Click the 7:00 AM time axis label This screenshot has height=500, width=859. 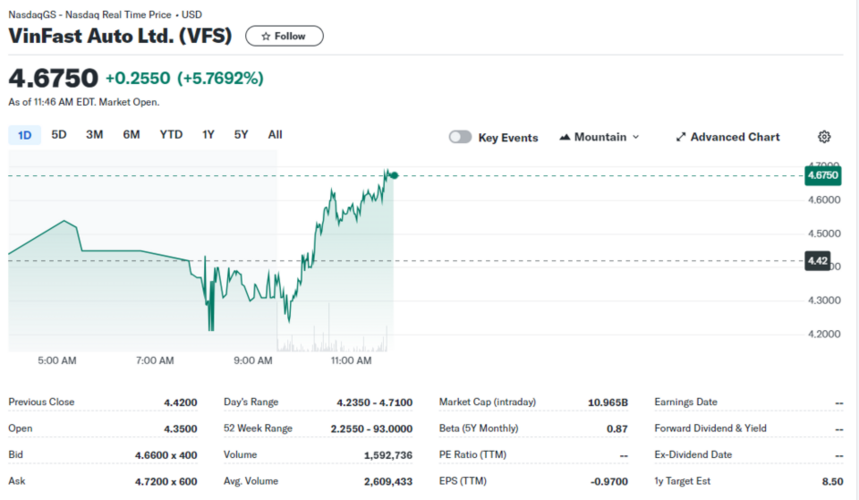coord(154,360)
